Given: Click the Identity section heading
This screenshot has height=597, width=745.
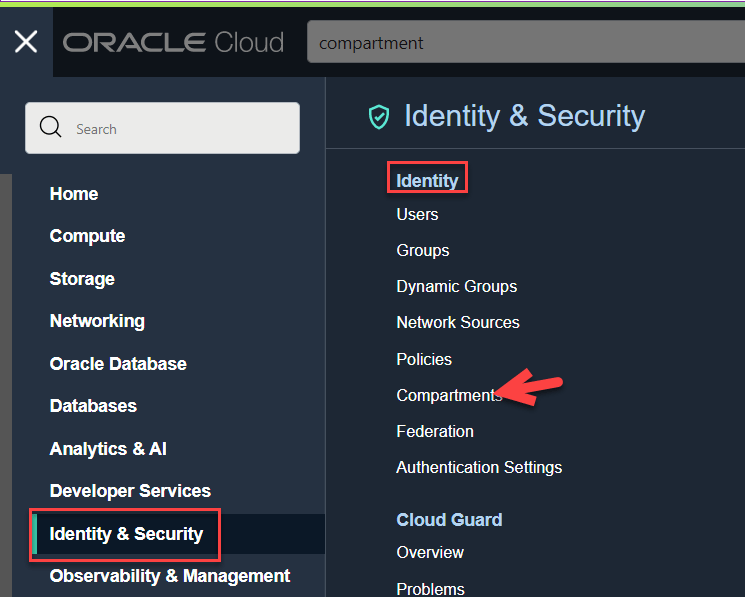Looking at the screenshot, I should (427, 181).
